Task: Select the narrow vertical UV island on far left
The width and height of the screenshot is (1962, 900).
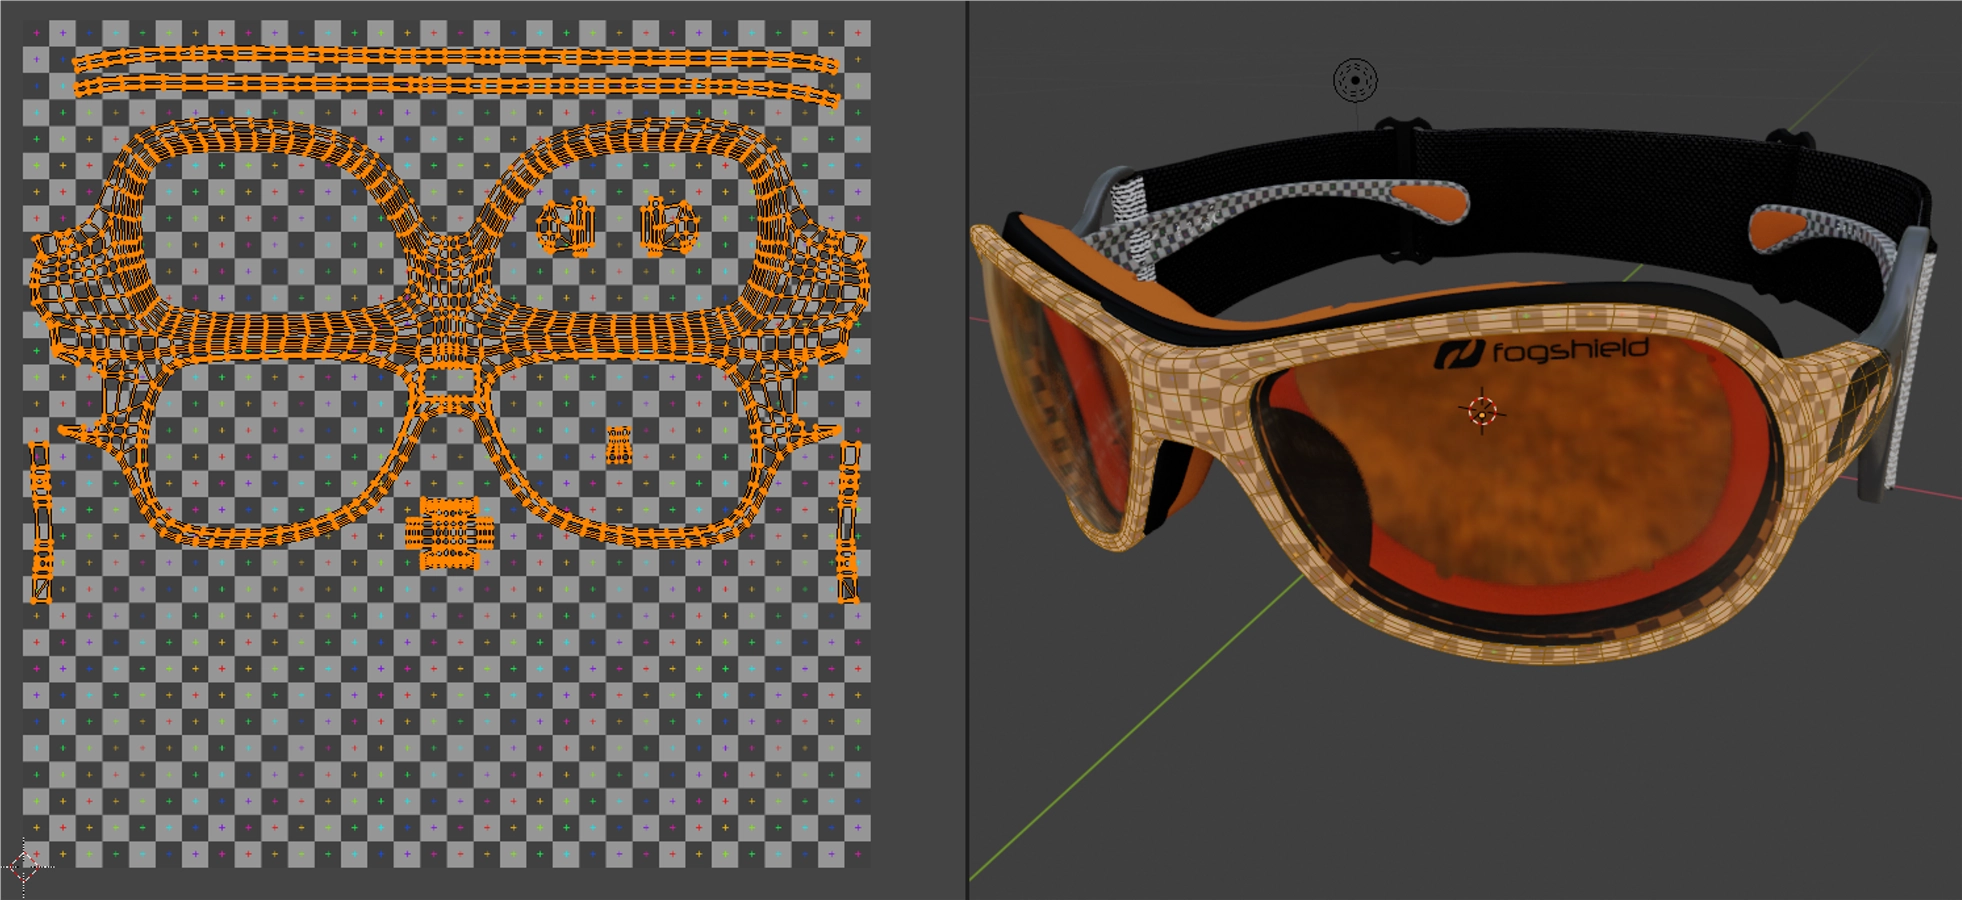Action: click(x=41, y=522)
